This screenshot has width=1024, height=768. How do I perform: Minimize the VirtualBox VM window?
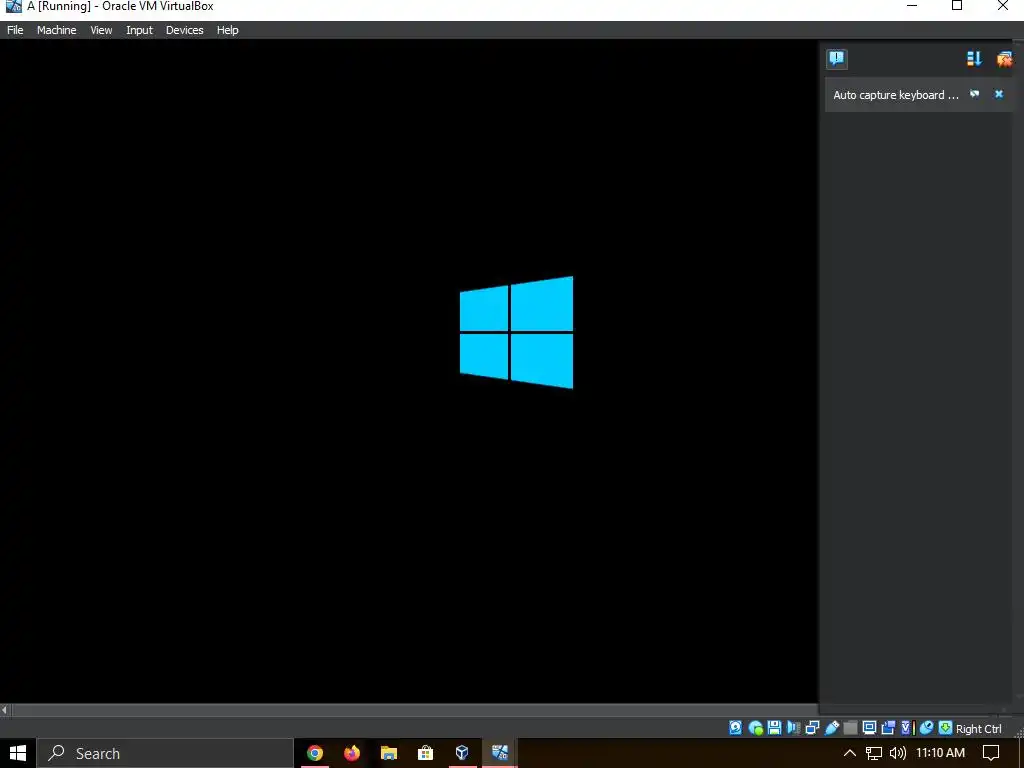click(x=912, y=6)
